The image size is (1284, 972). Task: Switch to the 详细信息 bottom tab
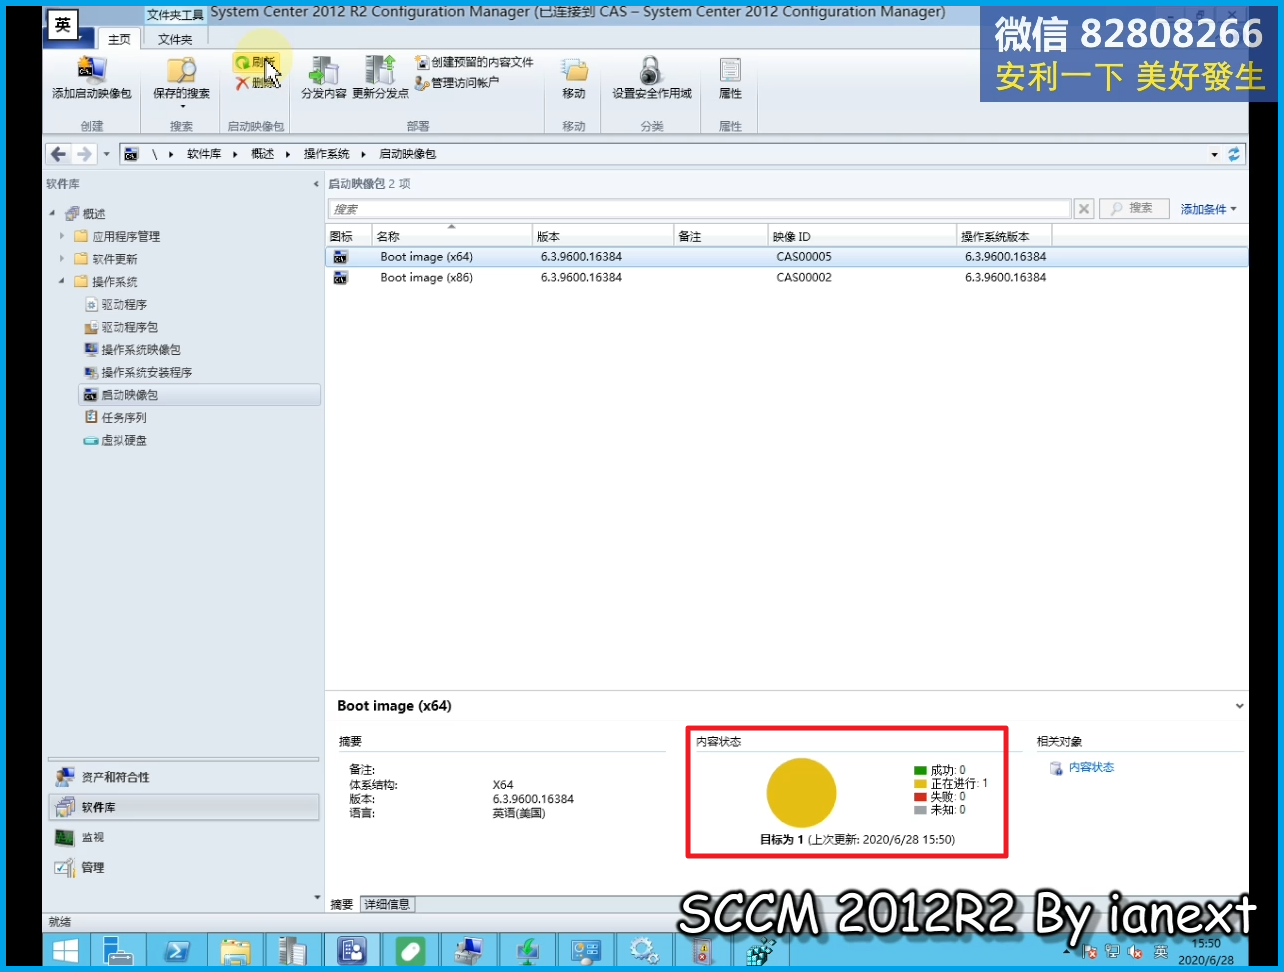[387, 904]
